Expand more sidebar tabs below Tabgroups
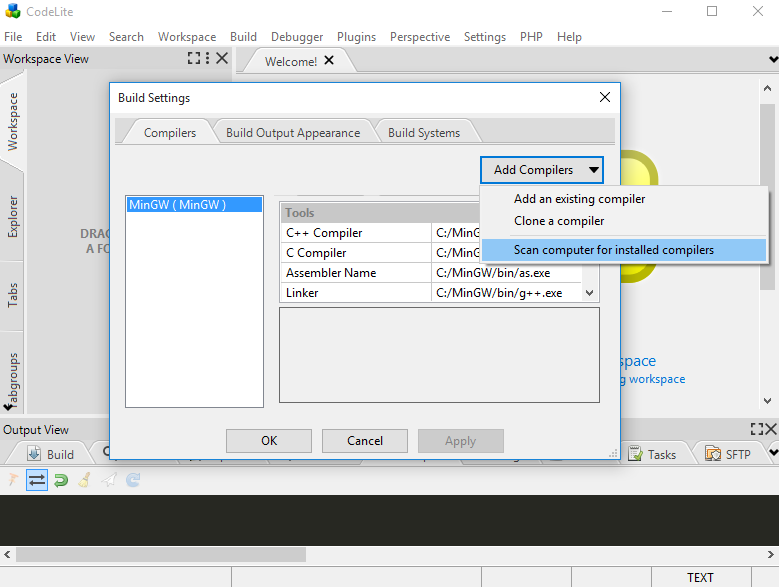Image resolution: width=779 pixels, height=587 pixels. pyautogui.click(x=7, y=407)
